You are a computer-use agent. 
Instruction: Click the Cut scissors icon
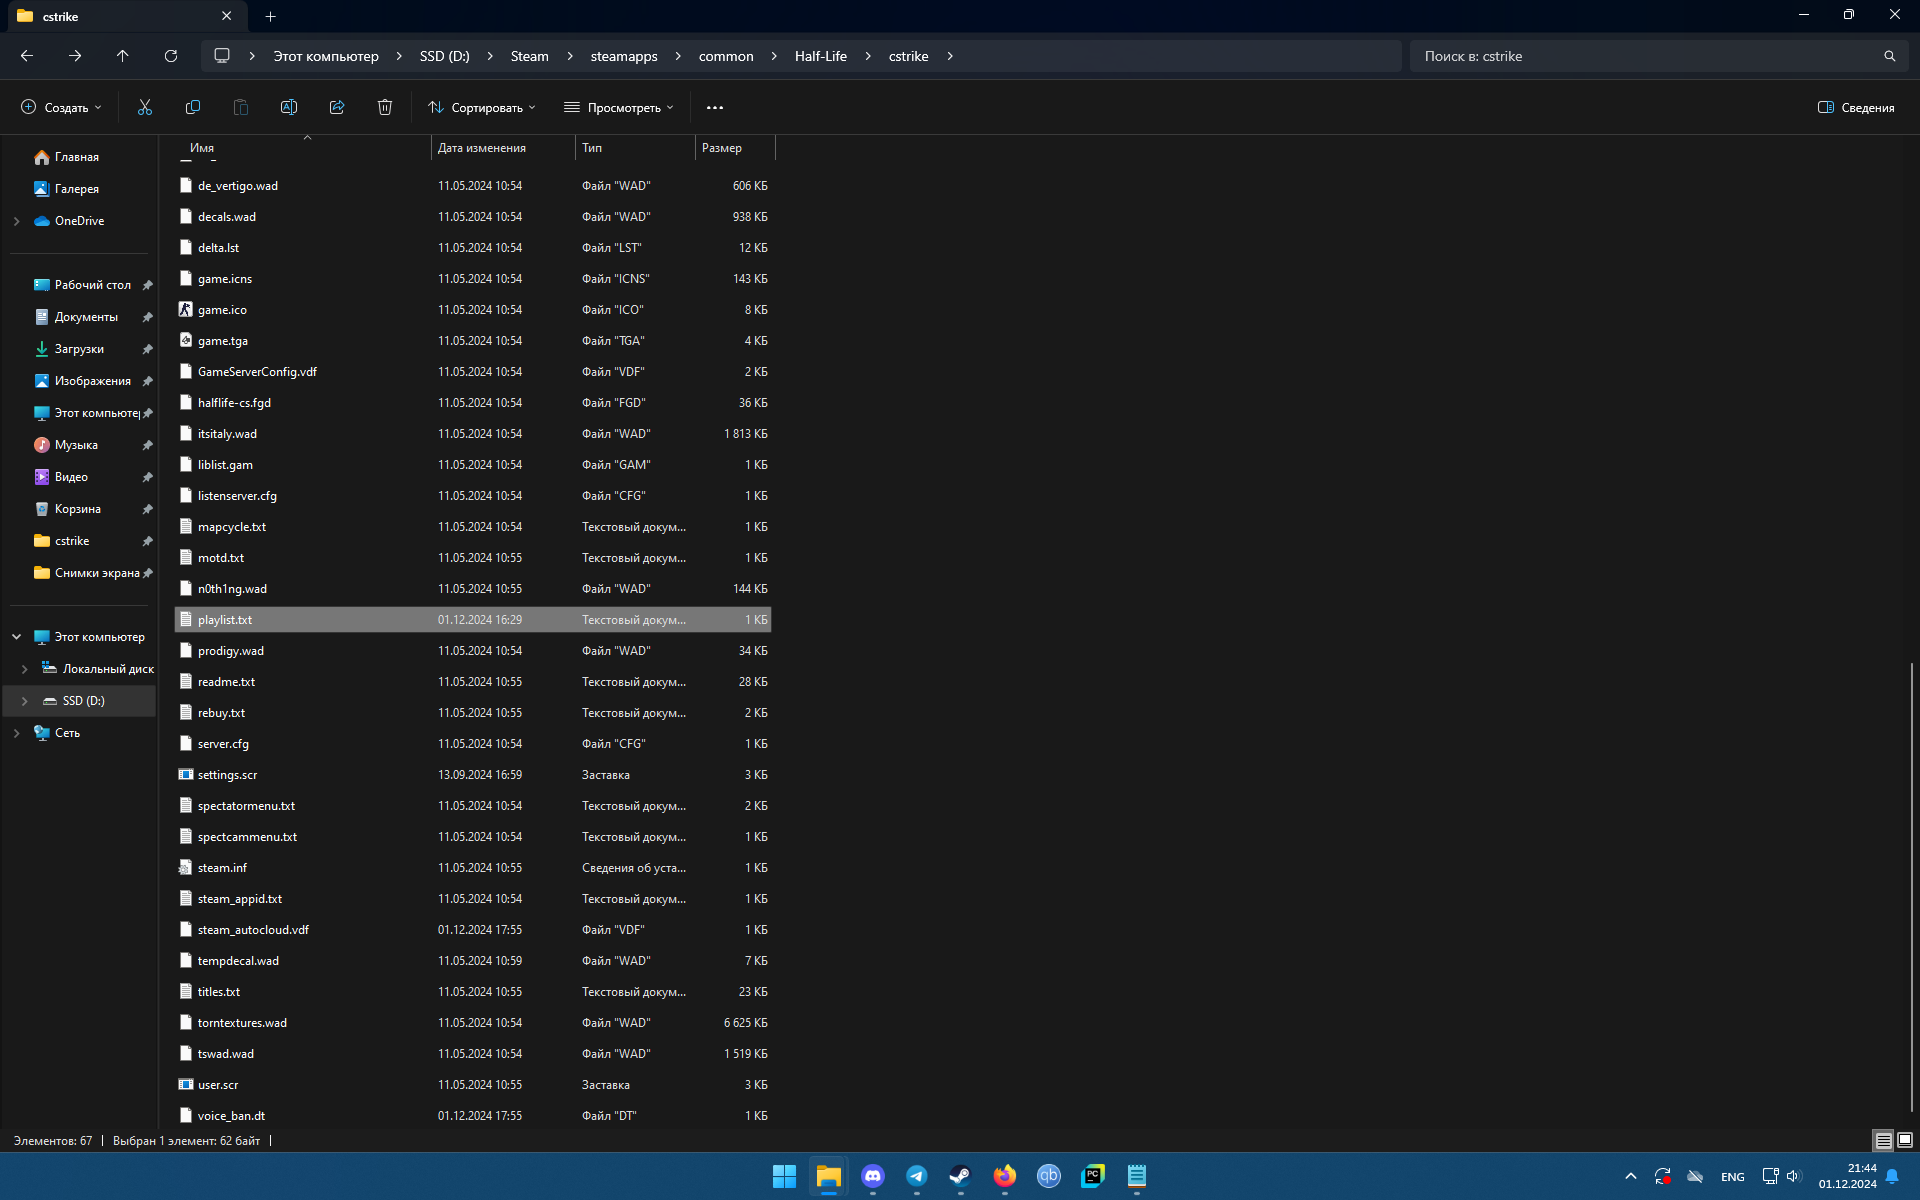pyautogui.click(x=145, y=107)
